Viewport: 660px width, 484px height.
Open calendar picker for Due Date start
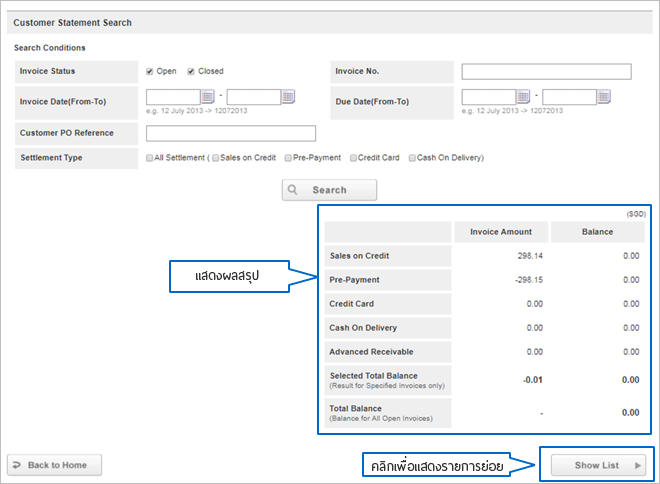523,97
